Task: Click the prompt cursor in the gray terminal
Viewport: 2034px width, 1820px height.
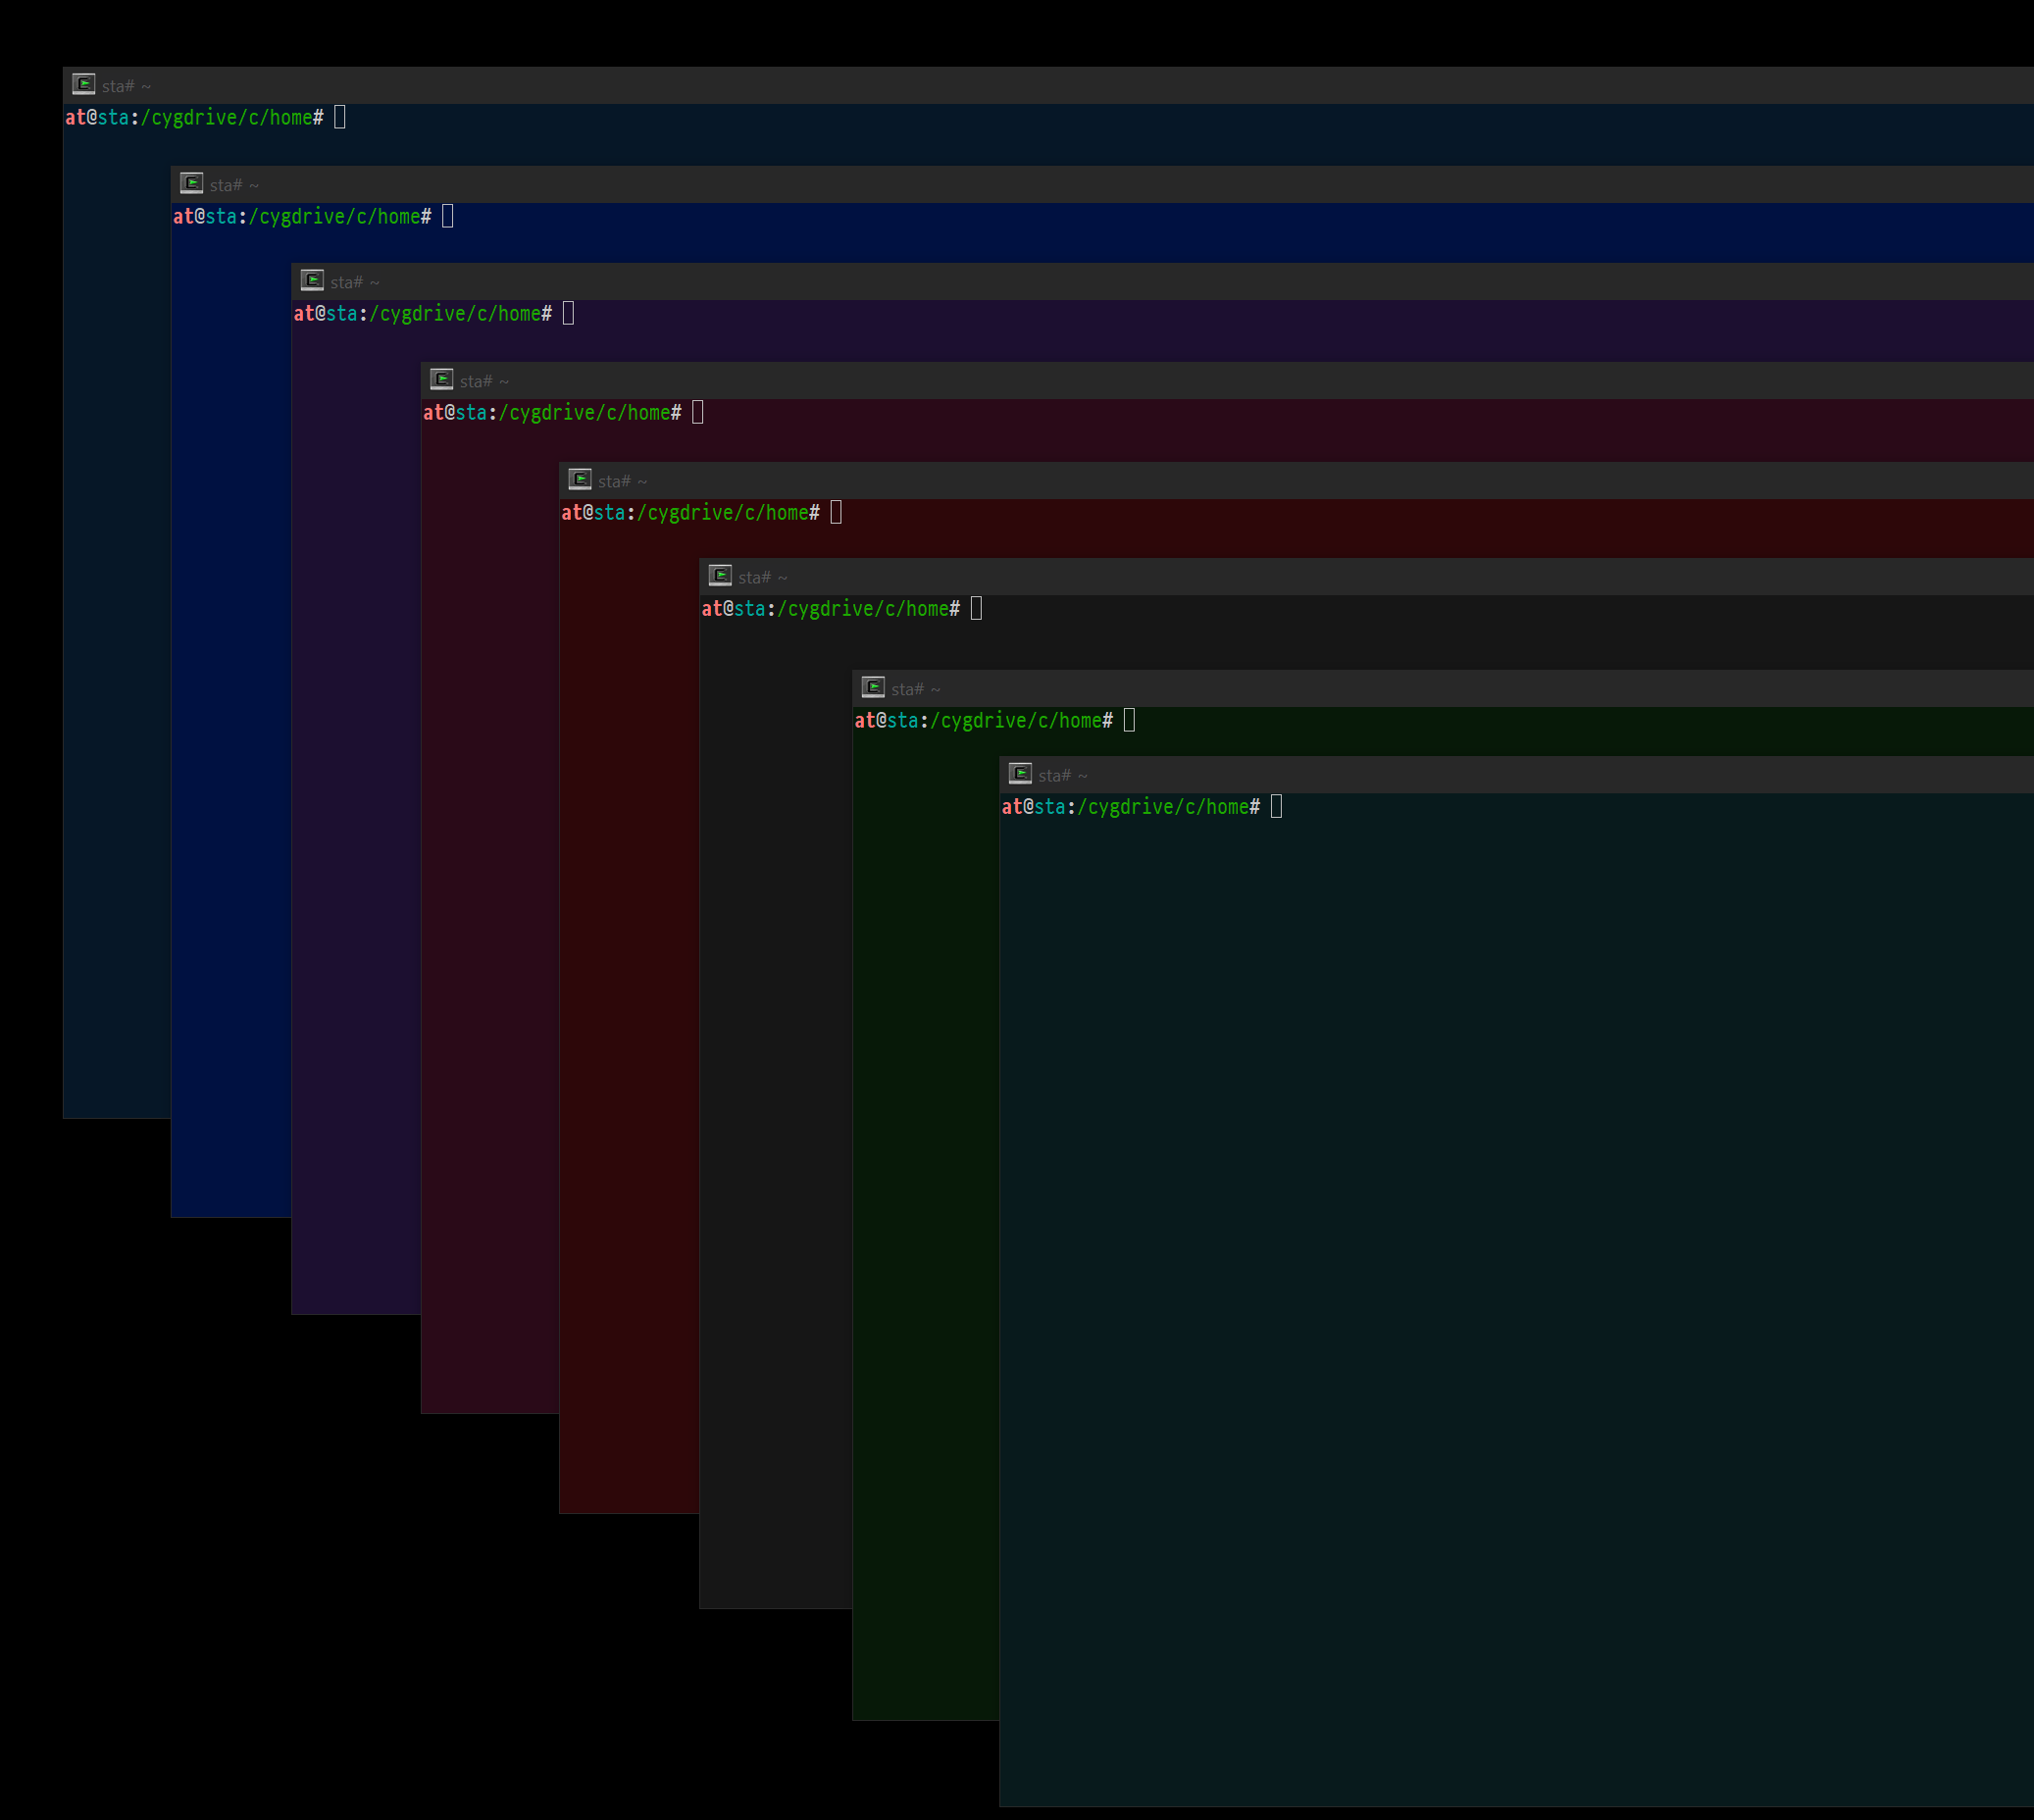Action: click(x=977, y=608)
